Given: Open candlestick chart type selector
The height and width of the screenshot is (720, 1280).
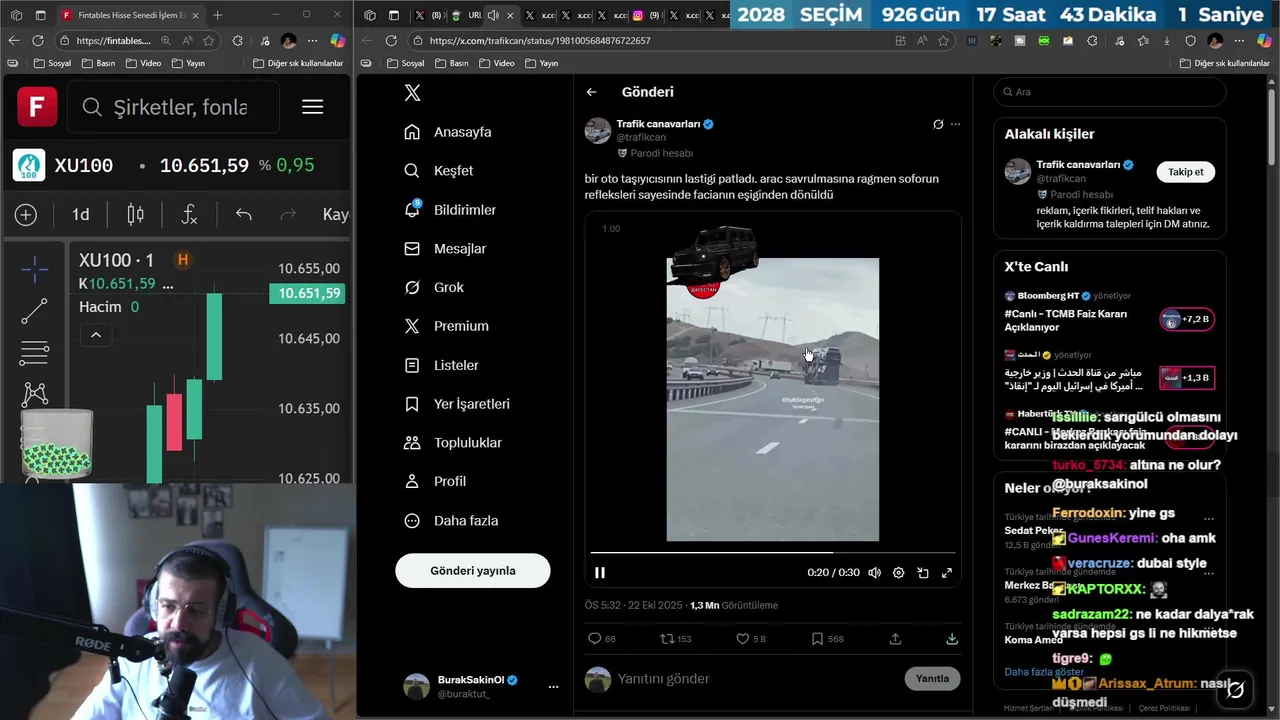Looking at the screenshot, I should pos(136,215).
